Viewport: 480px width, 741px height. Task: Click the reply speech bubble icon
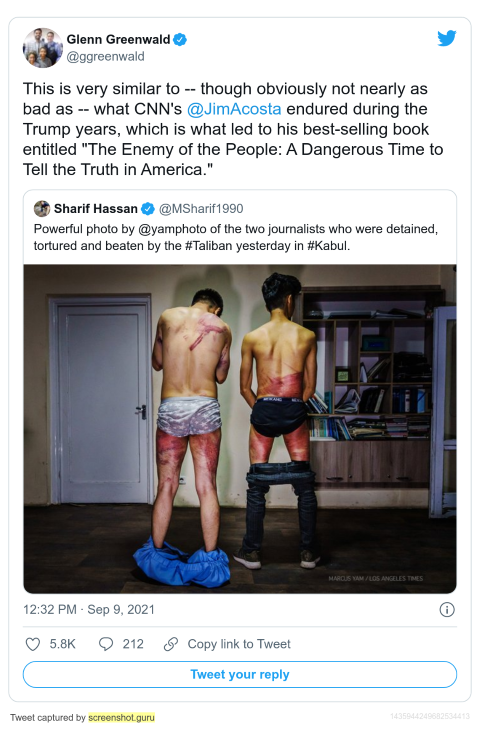106,644
